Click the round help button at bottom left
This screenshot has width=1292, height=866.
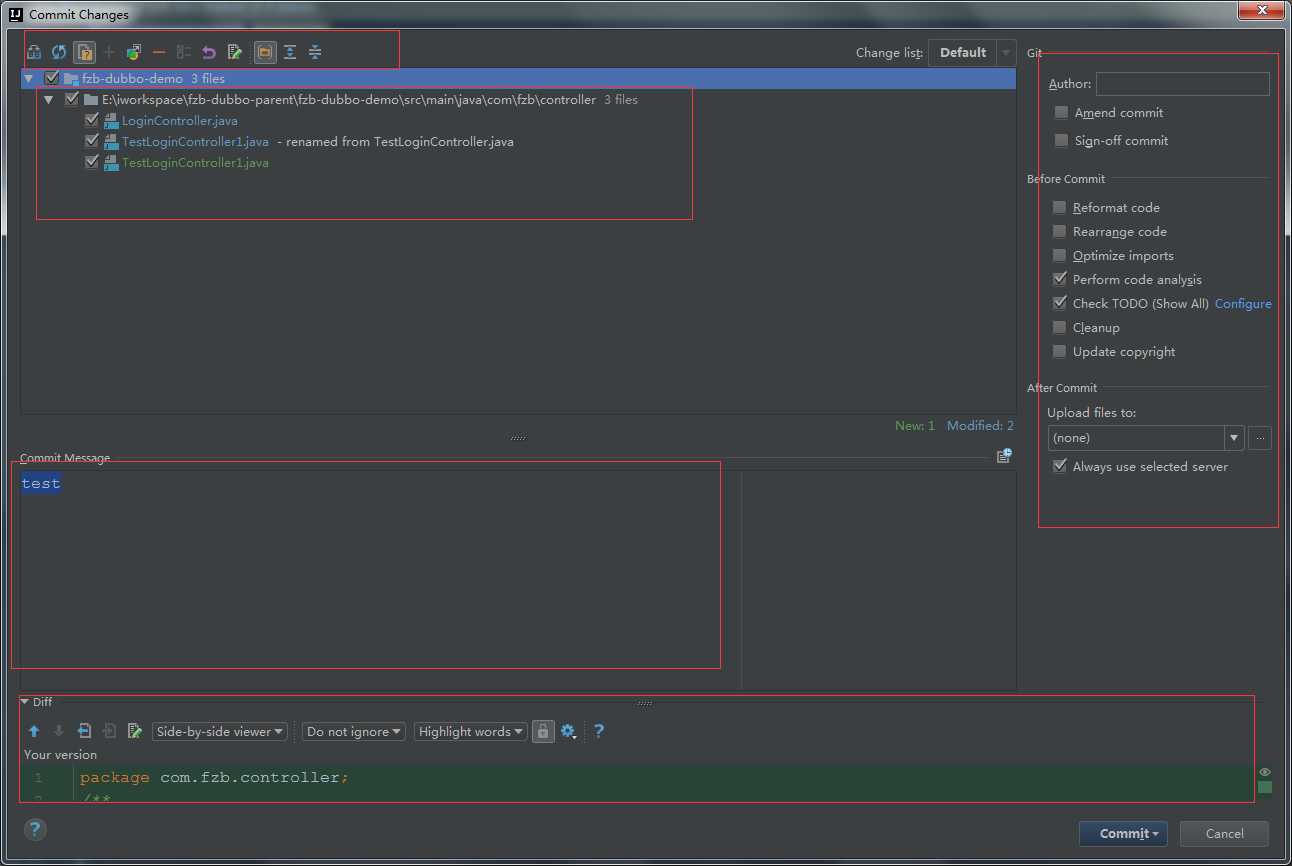coord(35,829)
